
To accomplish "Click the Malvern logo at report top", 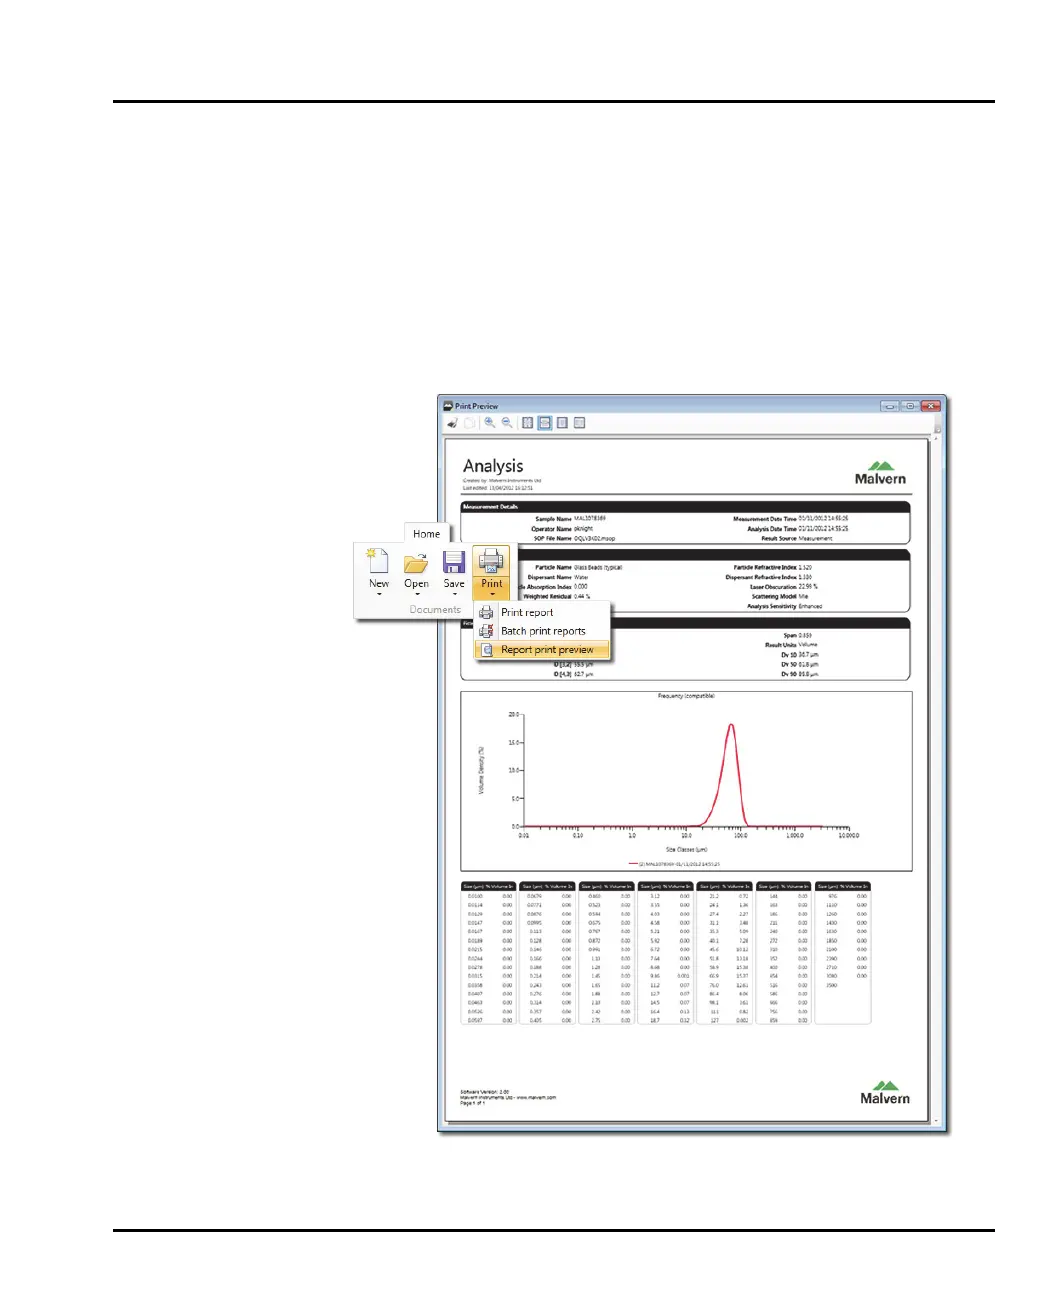I will pyautogui.click(x=880, y=473).
